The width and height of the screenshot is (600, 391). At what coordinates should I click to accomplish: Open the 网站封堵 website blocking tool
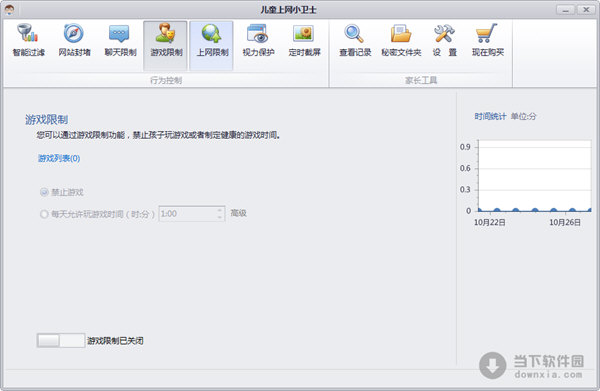coord(74,41)
